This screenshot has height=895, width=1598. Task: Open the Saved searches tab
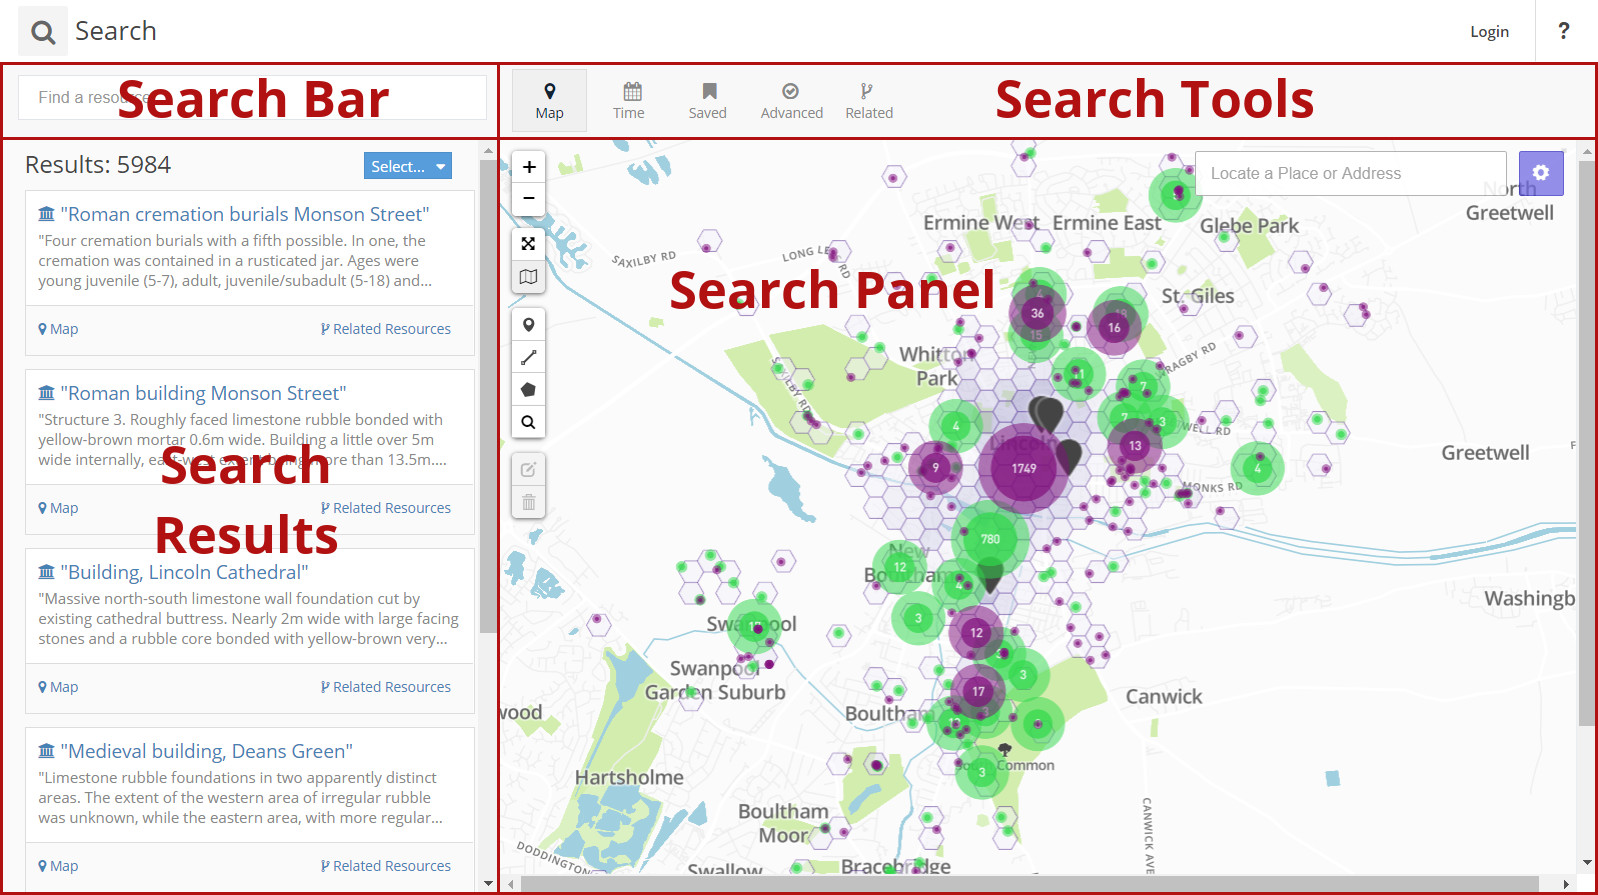[x=708, y=101]
